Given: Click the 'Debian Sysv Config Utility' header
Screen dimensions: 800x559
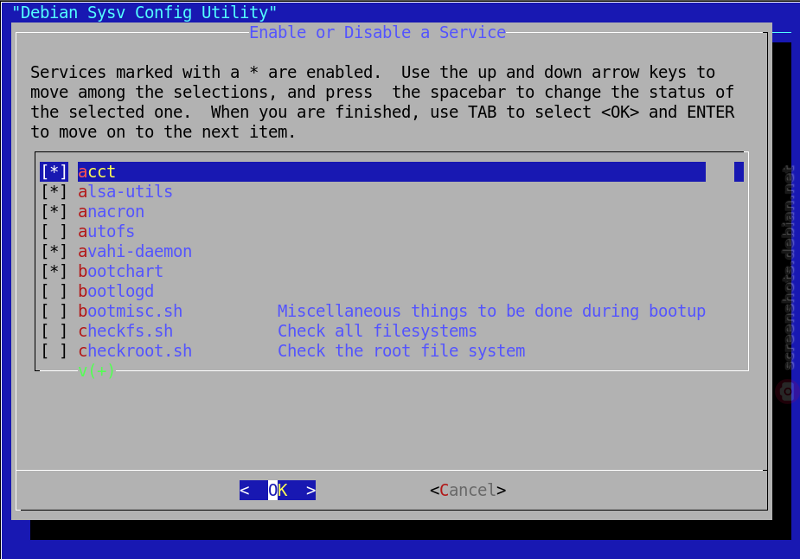Looking at the screenshot, I should [144, 12].
